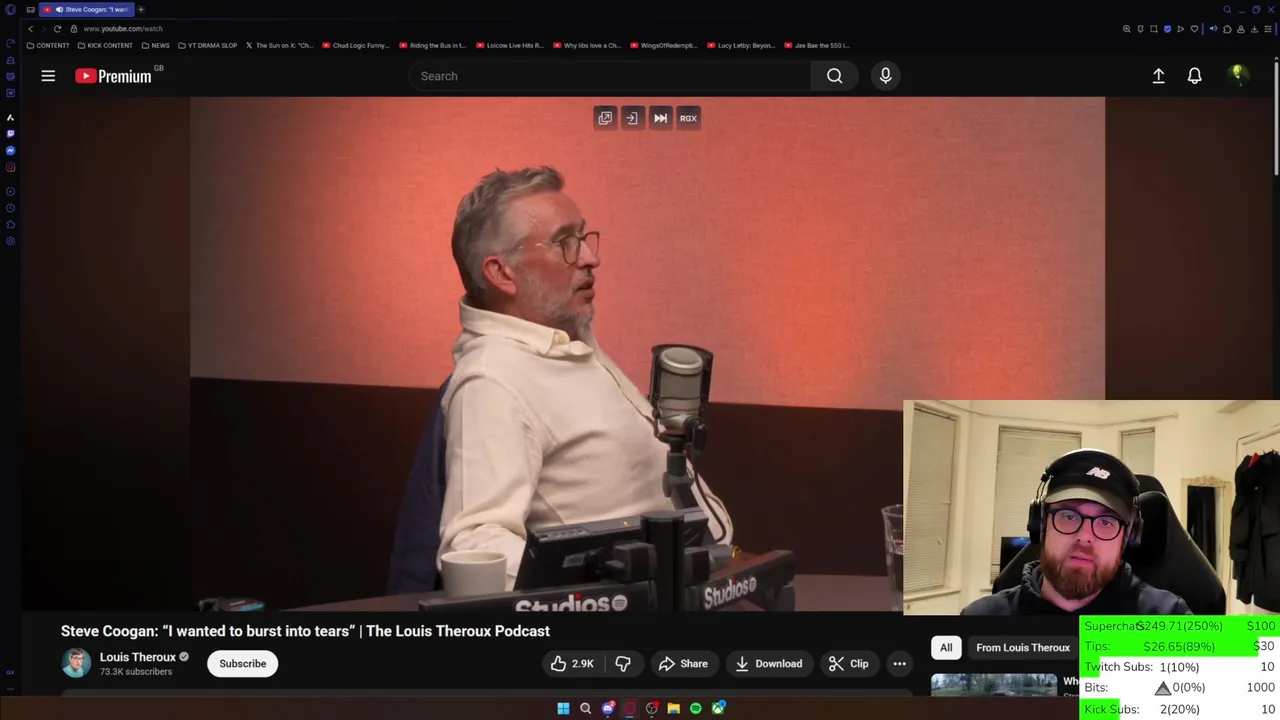Open the more actions three-dot menu
Screen dimensions: 1280x720
pyautogui.click(x=899, y=664)
